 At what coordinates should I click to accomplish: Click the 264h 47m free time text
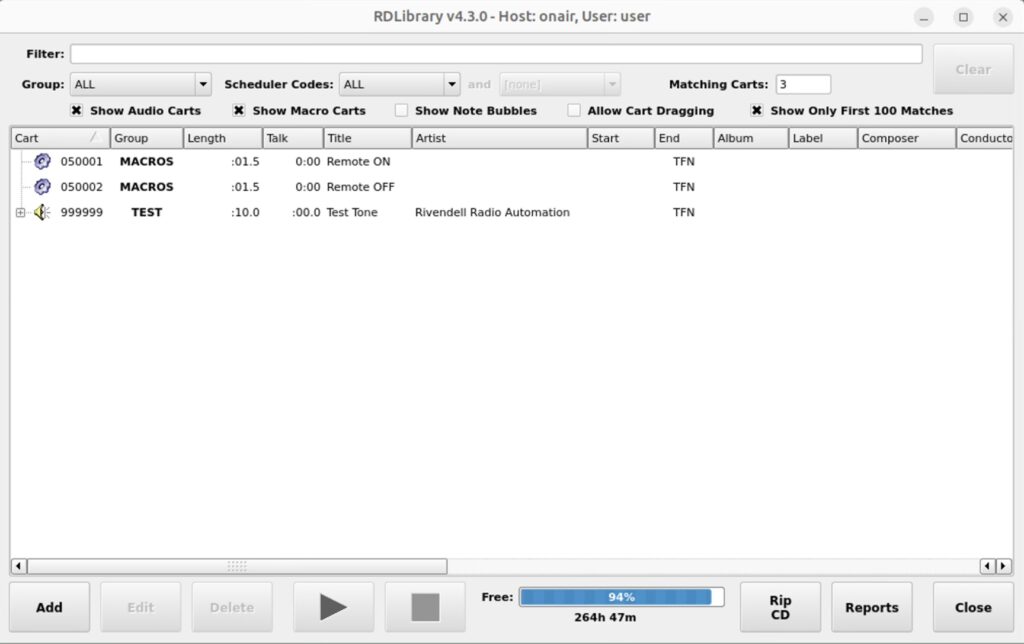[x=605, y=617]
